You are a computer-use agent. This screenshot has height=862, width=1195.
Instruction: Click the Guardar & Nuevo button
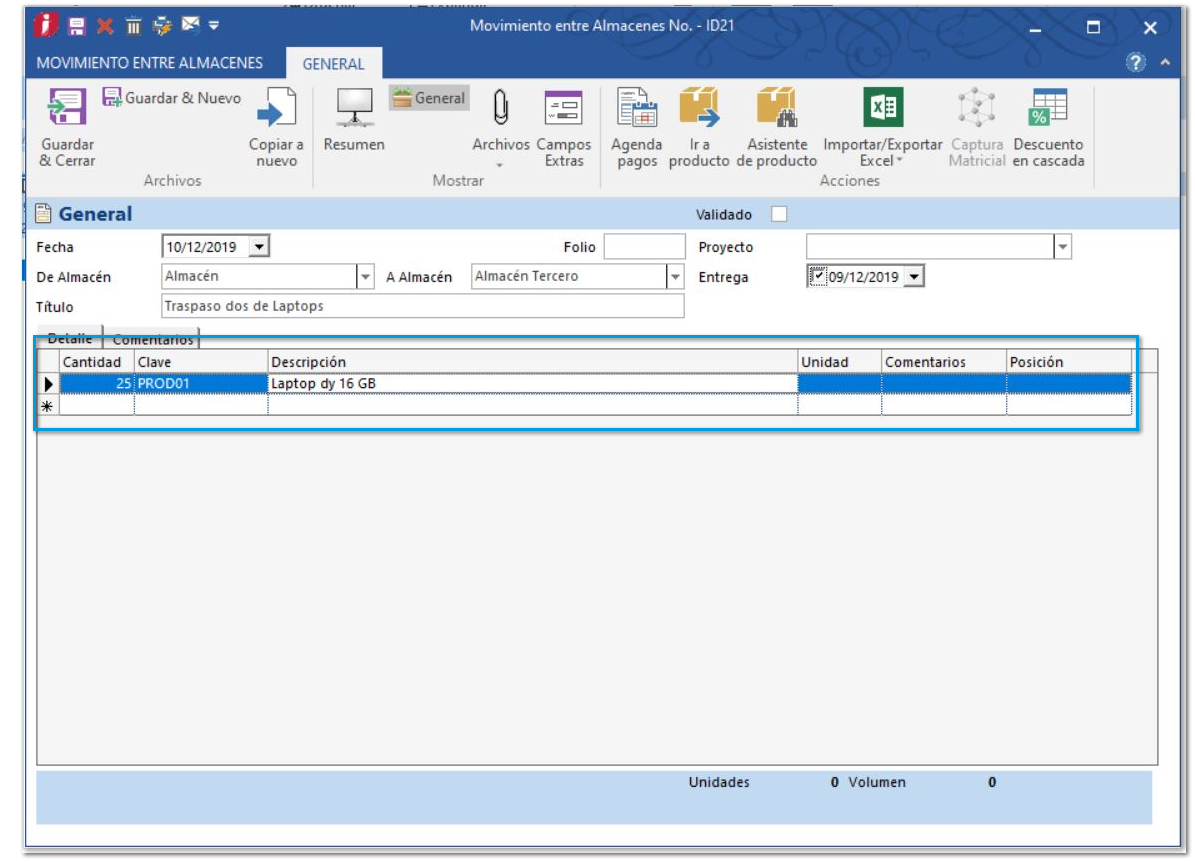(x=172, y=98)
